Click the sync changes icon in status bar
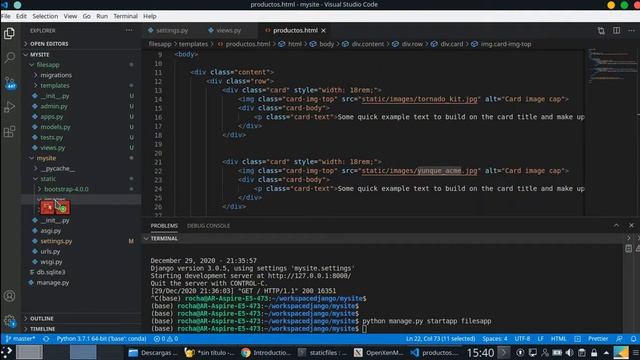Image resolution: width=640 pixels, height=360 pixels. pos(46,339)
